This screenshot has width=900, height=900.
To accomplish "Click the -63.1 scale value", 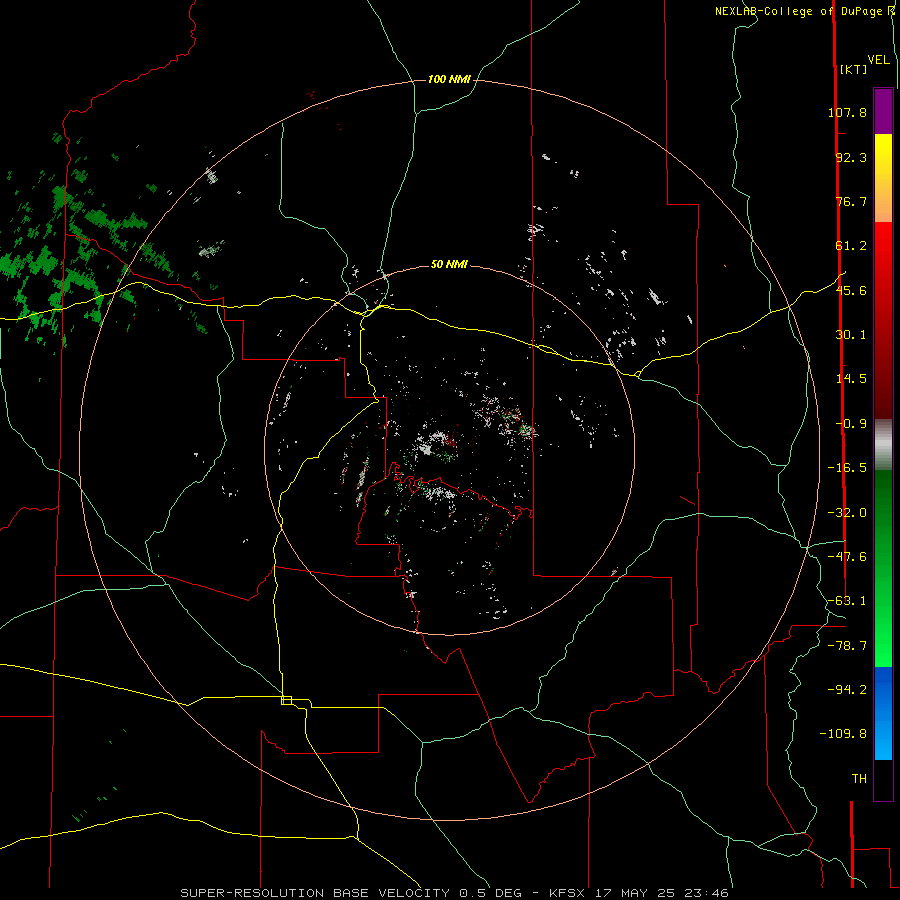I will pyautogui.click(x=847, y=601).
